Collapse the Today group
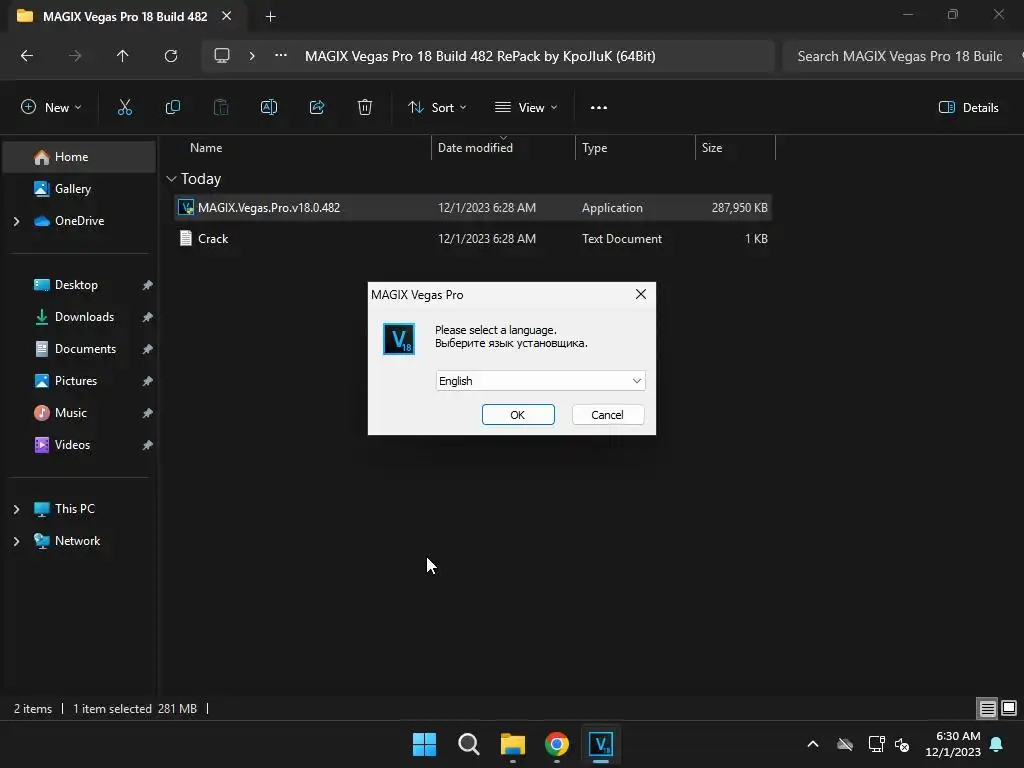Screen dimensions: 1024x768 (x=171, y=179)
